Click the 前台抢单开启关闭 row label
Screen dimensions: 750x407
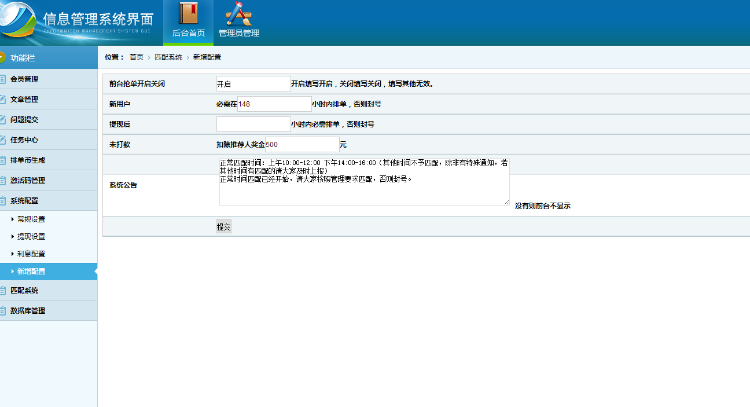pyautogui.click(x=137, y=84)
